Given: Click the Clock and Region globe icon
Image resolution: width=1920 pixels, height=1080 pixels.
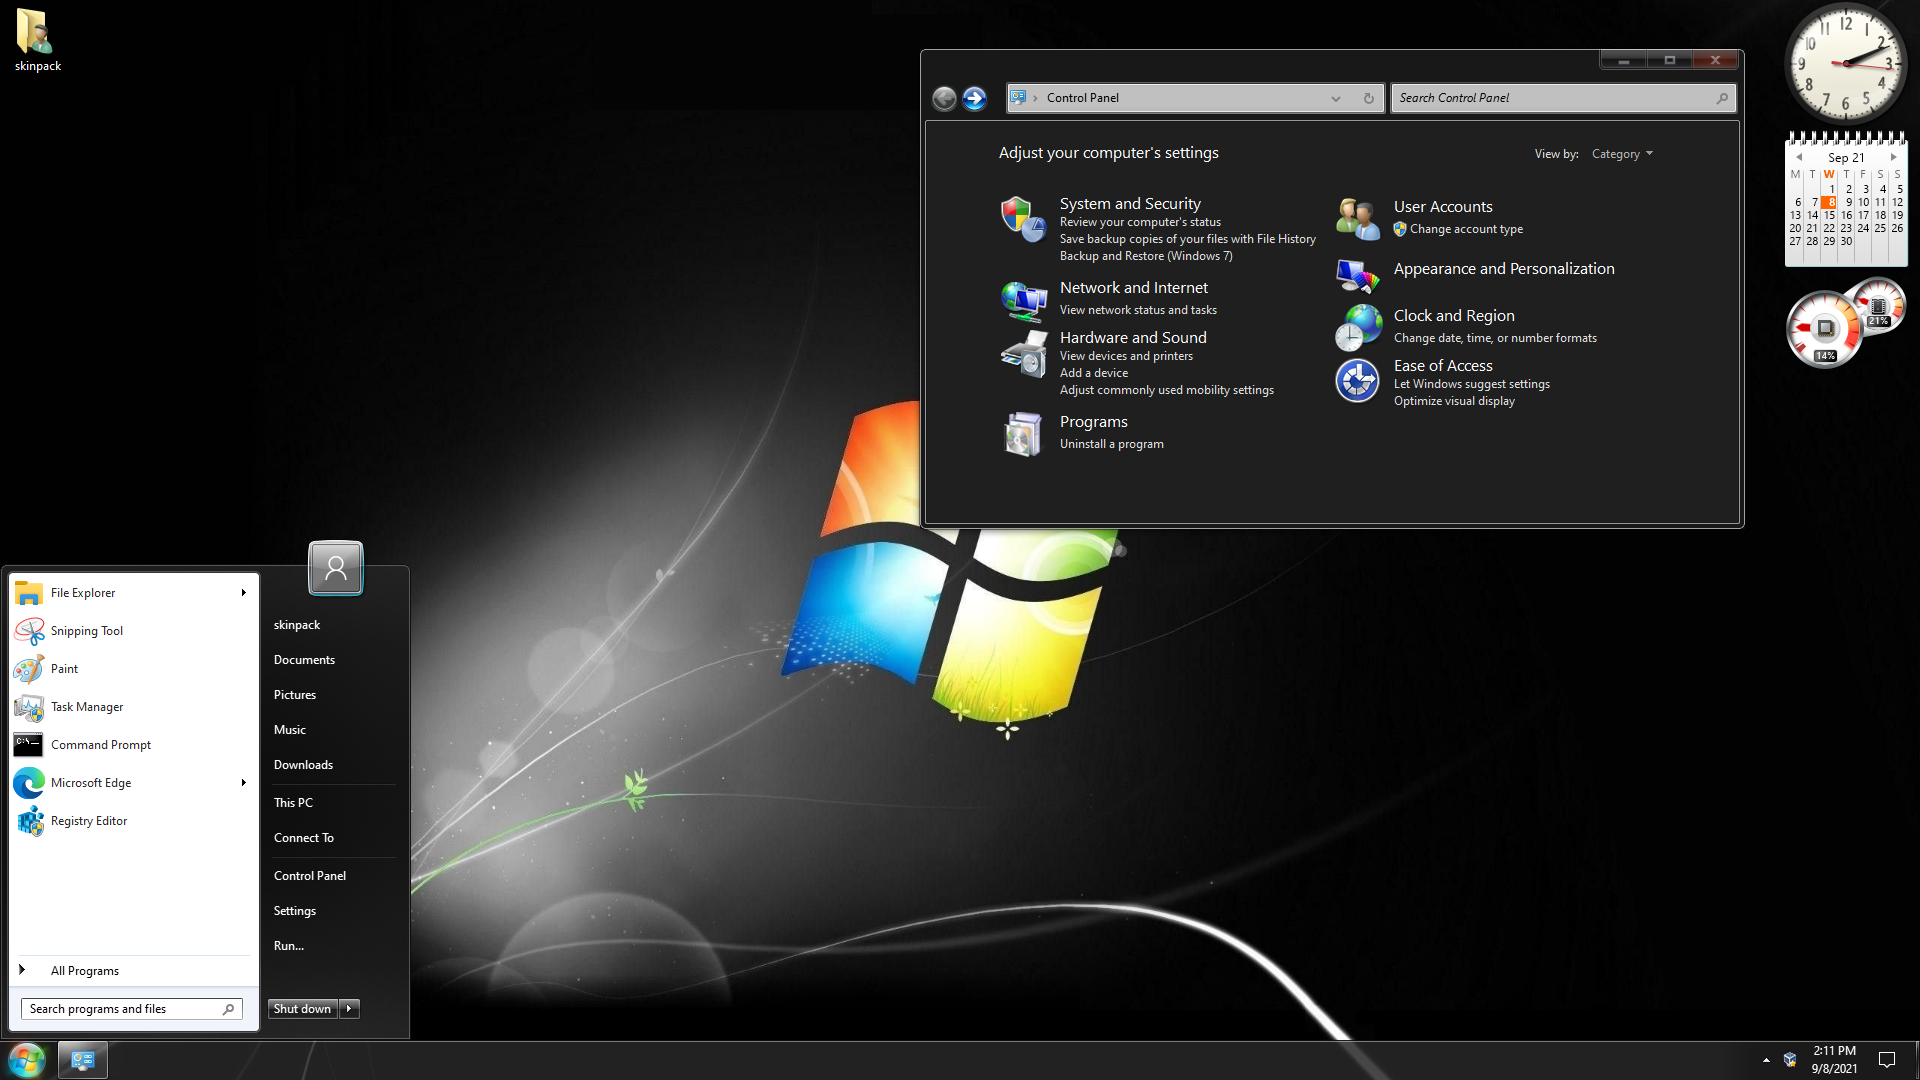Looking at the screenshot, I should click(1357, 327).
